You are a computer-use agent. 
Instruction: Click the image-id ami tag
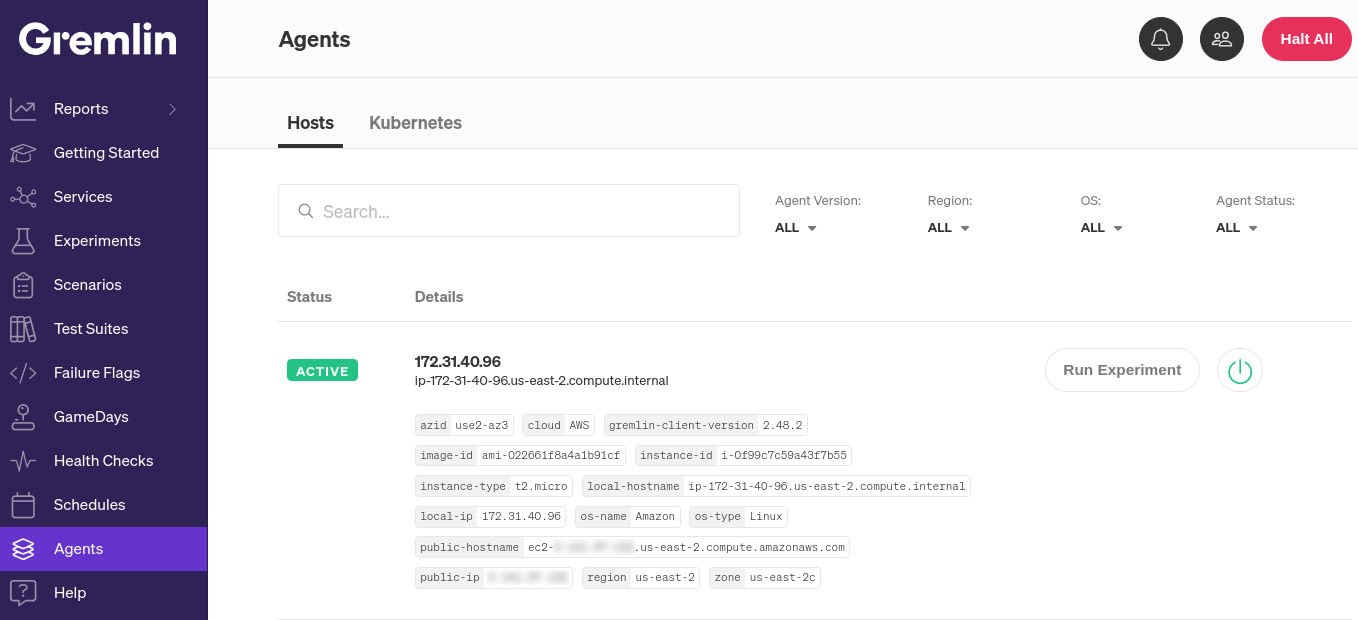(x=520, y=456)
